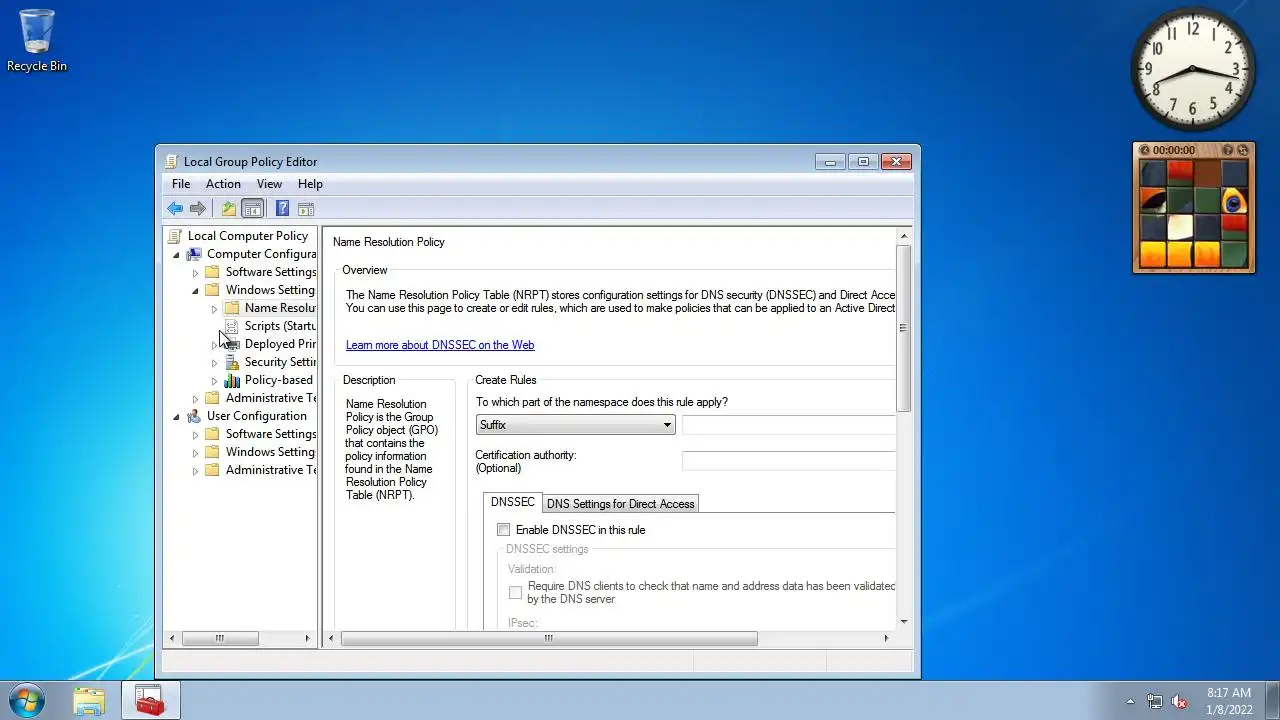
Task: Open the blue Help toolbar icon
Action: click(x=282, y=209)
